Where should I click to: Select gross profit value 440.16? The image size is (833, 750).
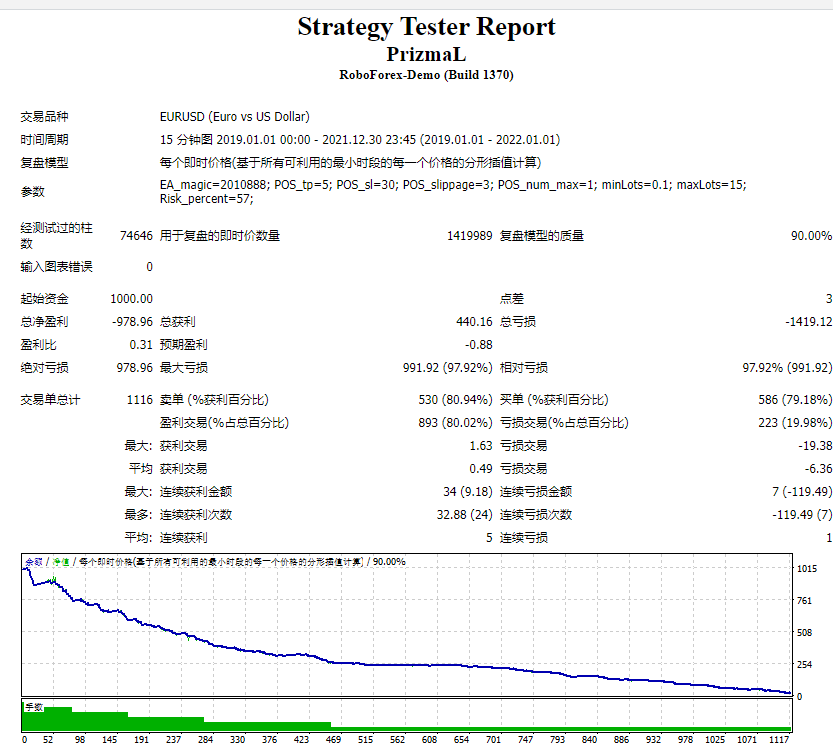tap(474, 322)
